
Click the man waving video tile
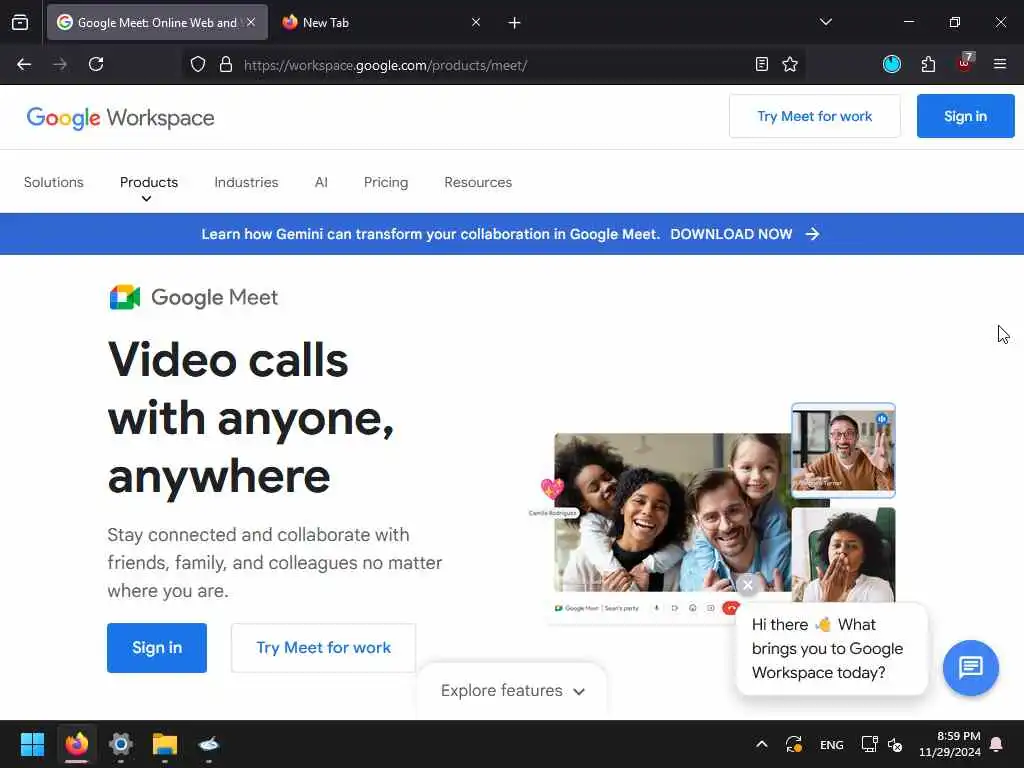[843, 451]
